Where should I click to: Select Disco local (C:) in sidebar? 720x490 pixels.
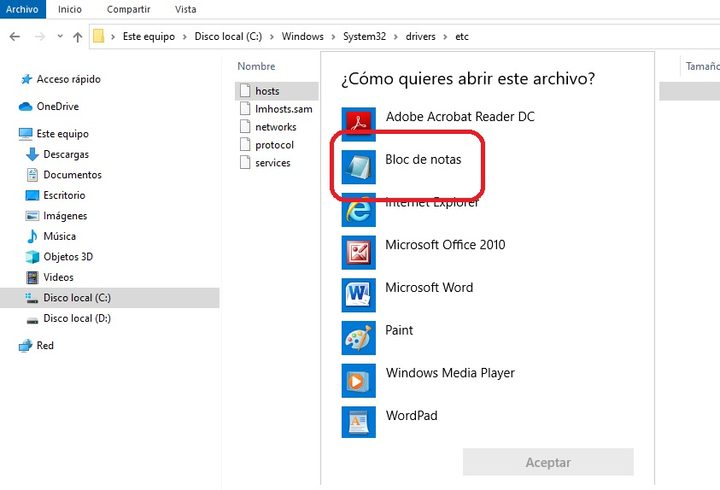(110, 298)
